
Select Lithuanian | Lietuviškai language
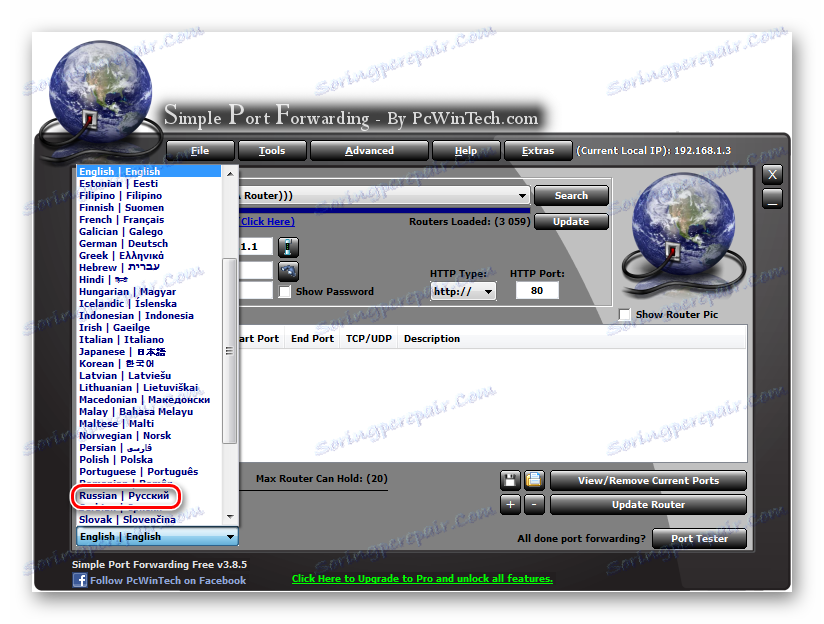(149, 388)
